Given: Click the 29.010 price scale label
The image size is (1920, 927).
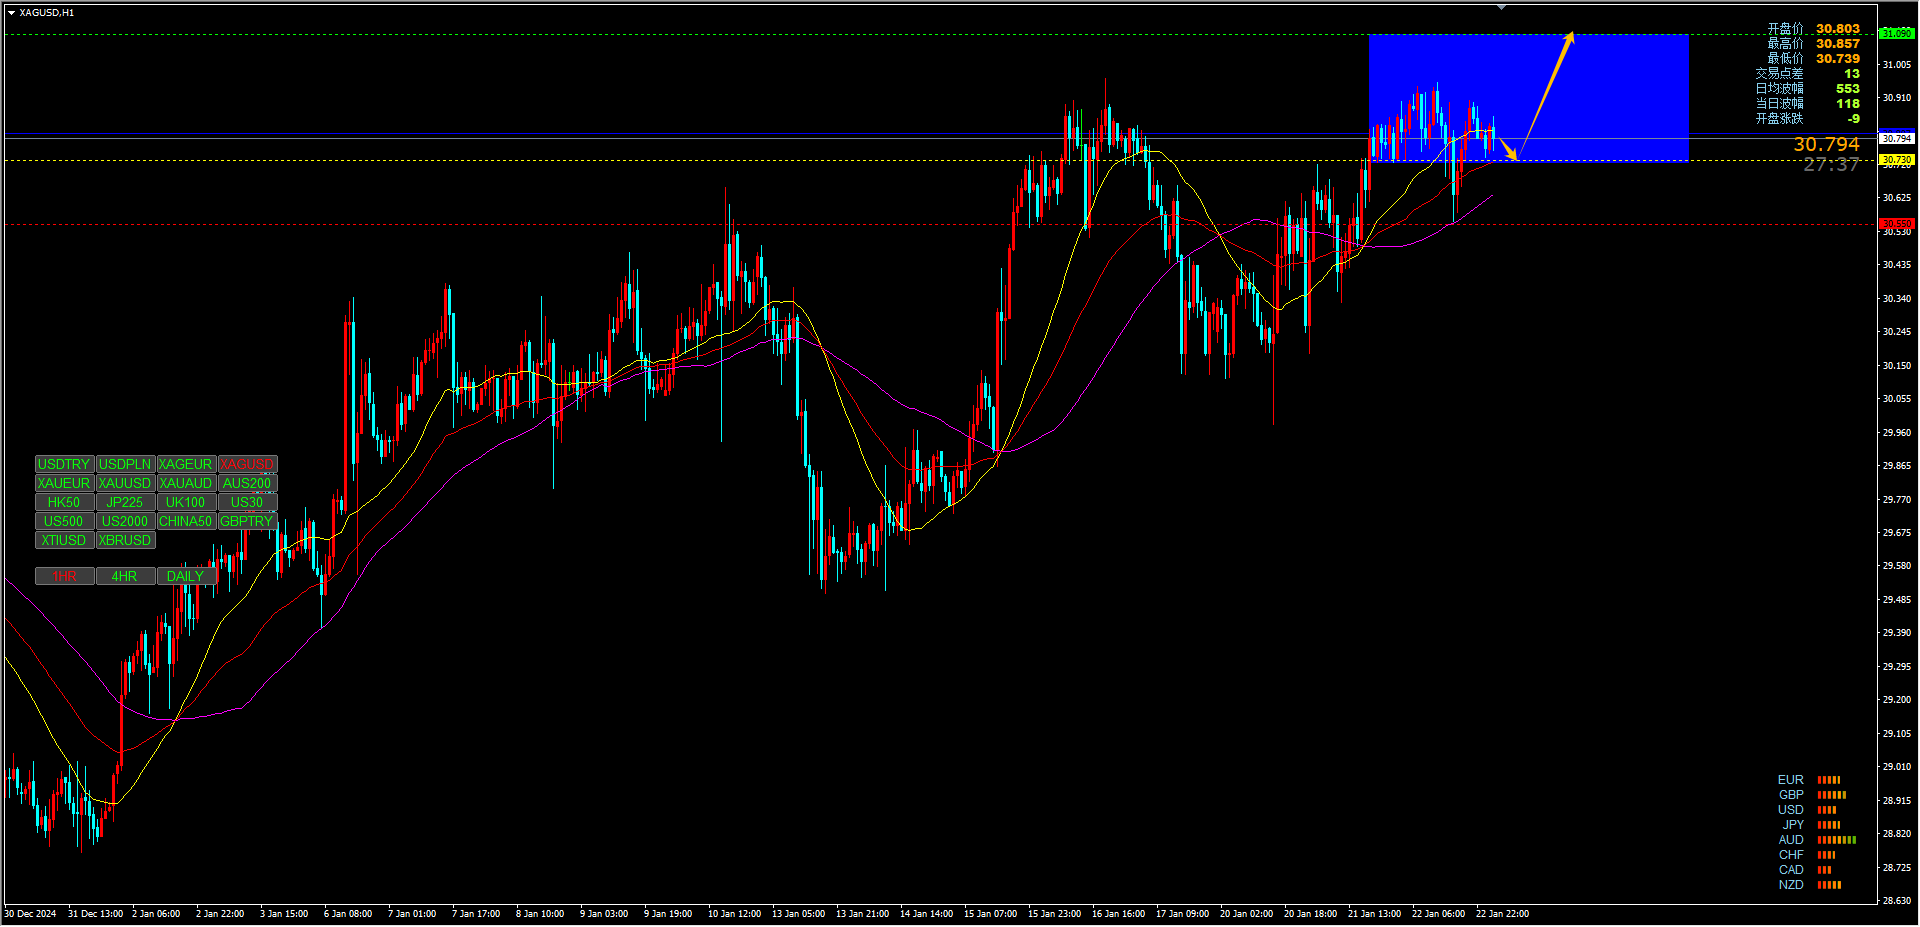Looking at the screenshot, I should pos(1897,767).
